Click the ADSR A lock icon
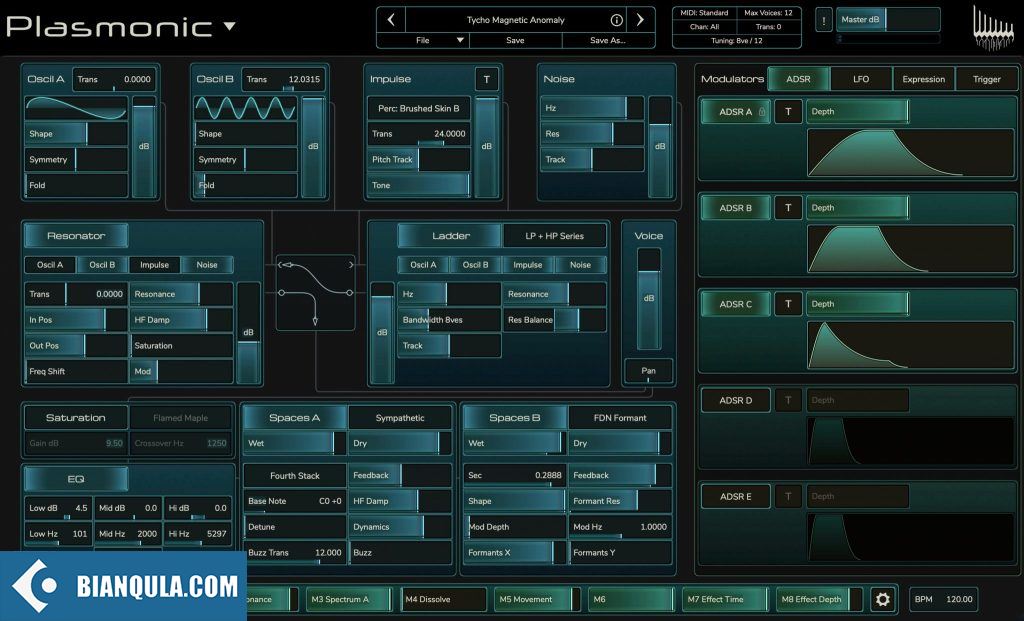 (x=761, y=112)
